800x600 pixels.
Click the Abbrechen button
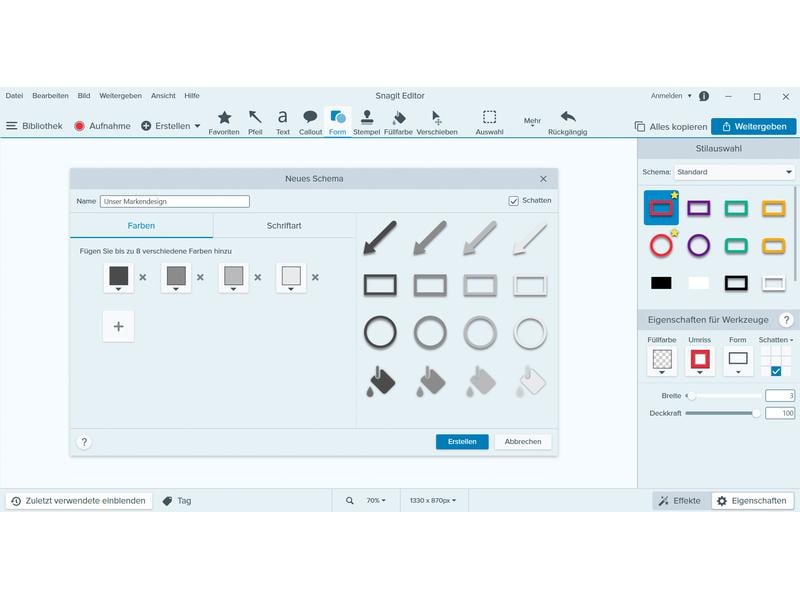click(523, 442)
